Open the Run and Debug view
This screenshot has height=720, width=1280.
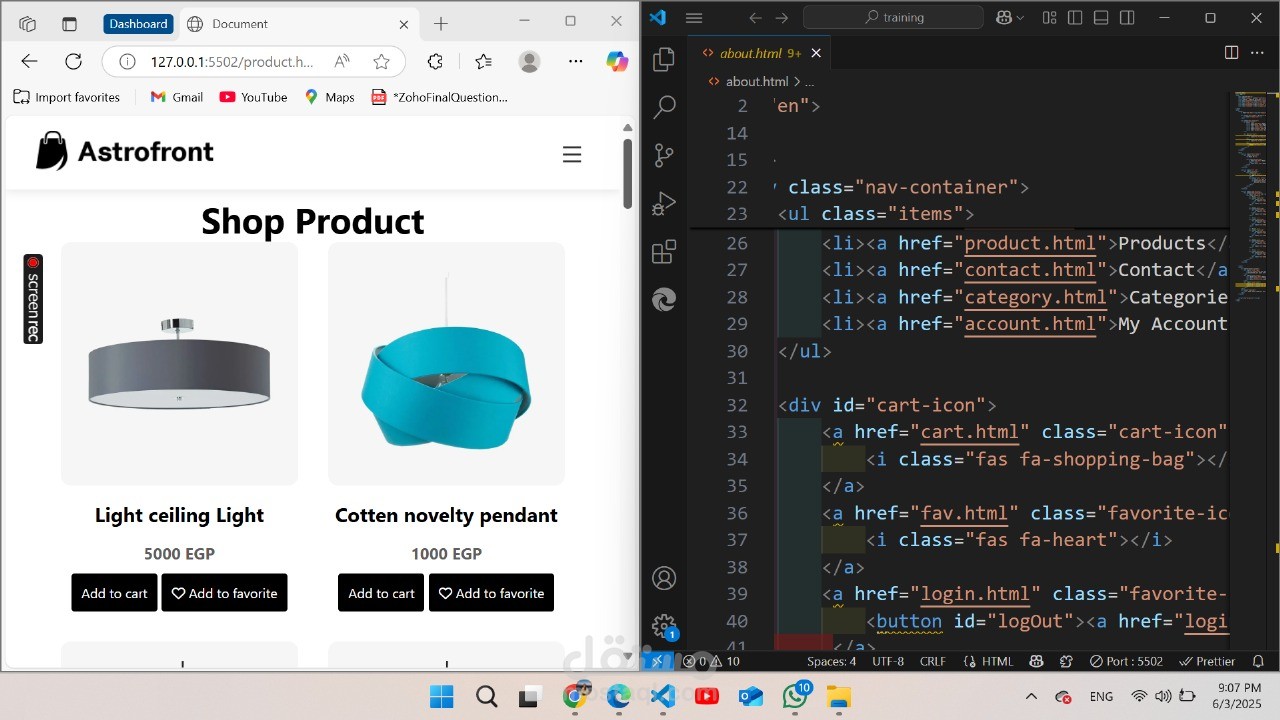[664, 203]
